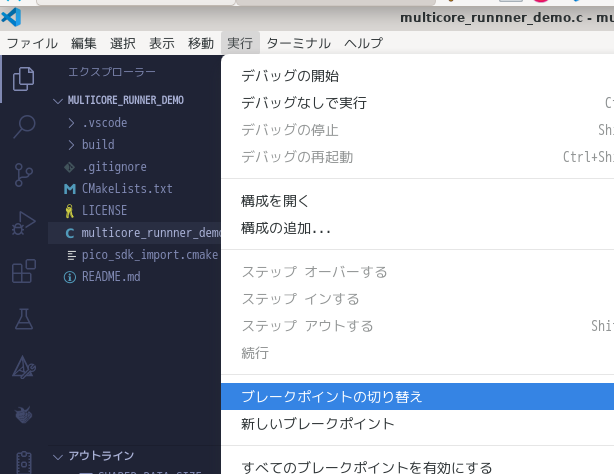This screenshot has height=474, width=614.
Task: Open pico_sdk_import.cmake in explorer
Action: [x=150, y=255]
